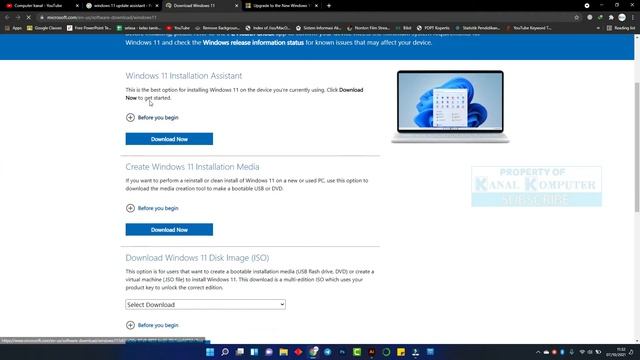Bookmark this page with the star icon
The width and height of the screenshot is (640, 360).
[577, 18]
